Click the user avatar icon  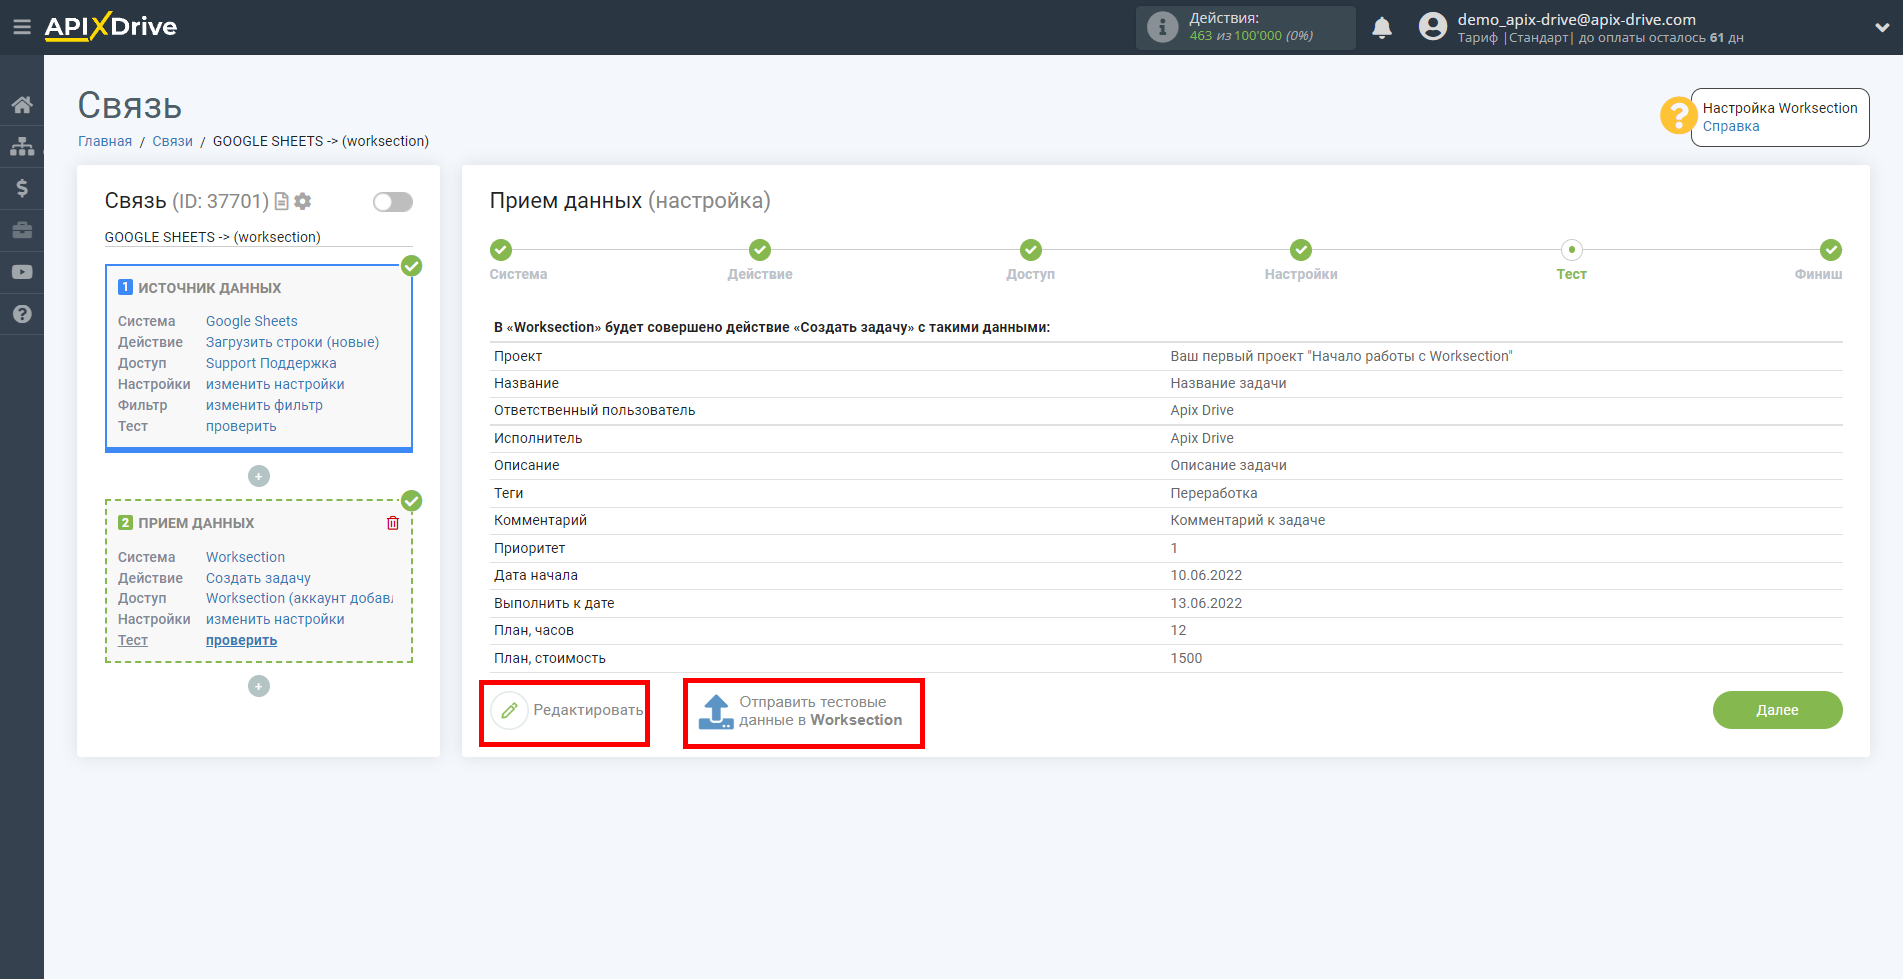point(1433,27)
